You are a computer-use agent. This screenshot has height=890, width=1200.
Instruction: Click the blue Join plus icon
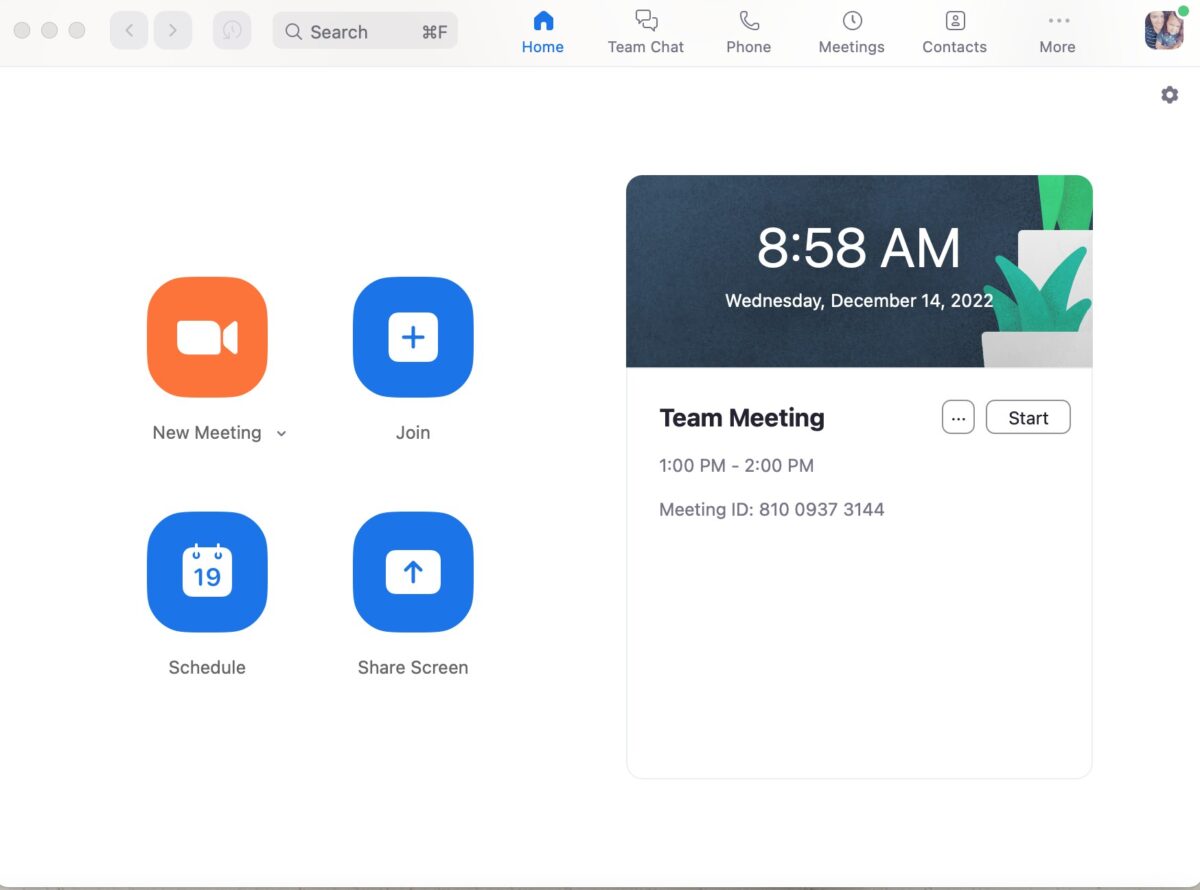point(413,337)
